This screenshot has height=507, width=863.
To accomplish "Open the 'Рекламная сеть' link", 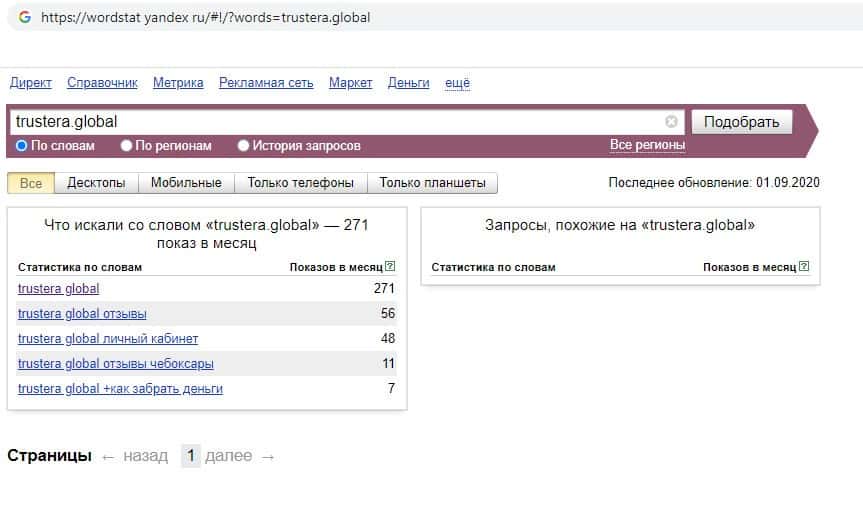I will [266, 83].
